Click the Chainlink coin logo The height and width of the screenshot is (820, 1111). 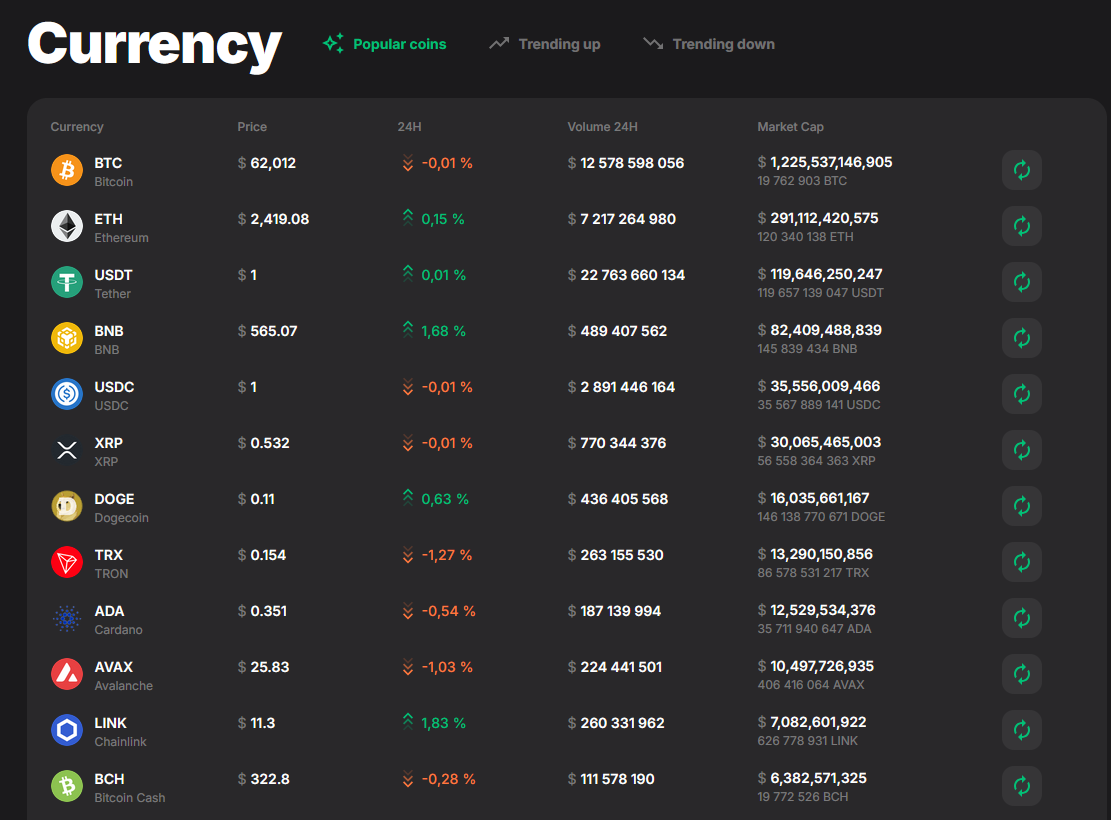(67, 730)
